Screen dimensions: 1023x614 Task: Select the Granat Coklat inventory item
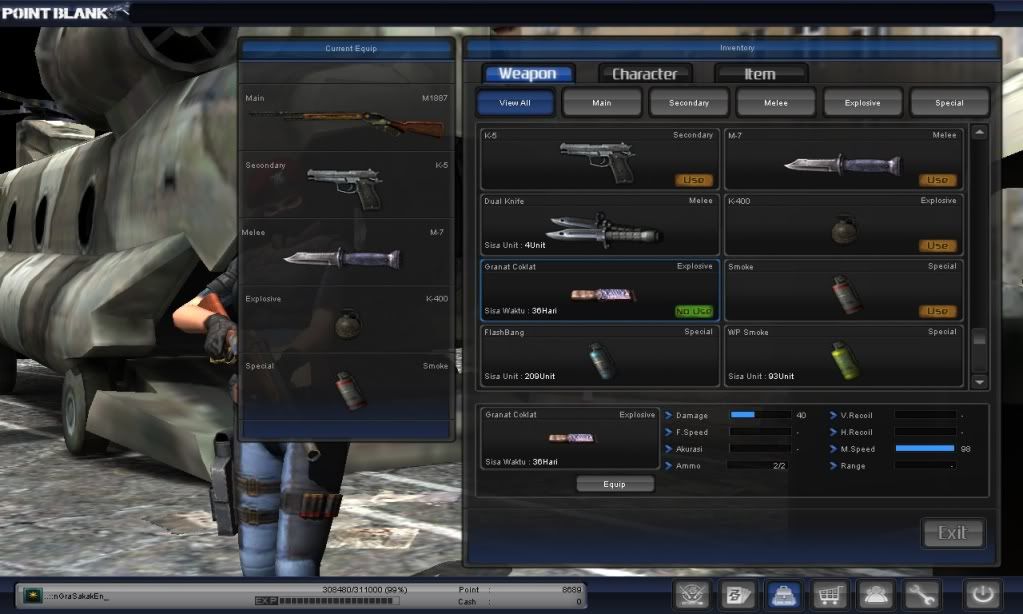pyautogui.click(x=600, y=290)
